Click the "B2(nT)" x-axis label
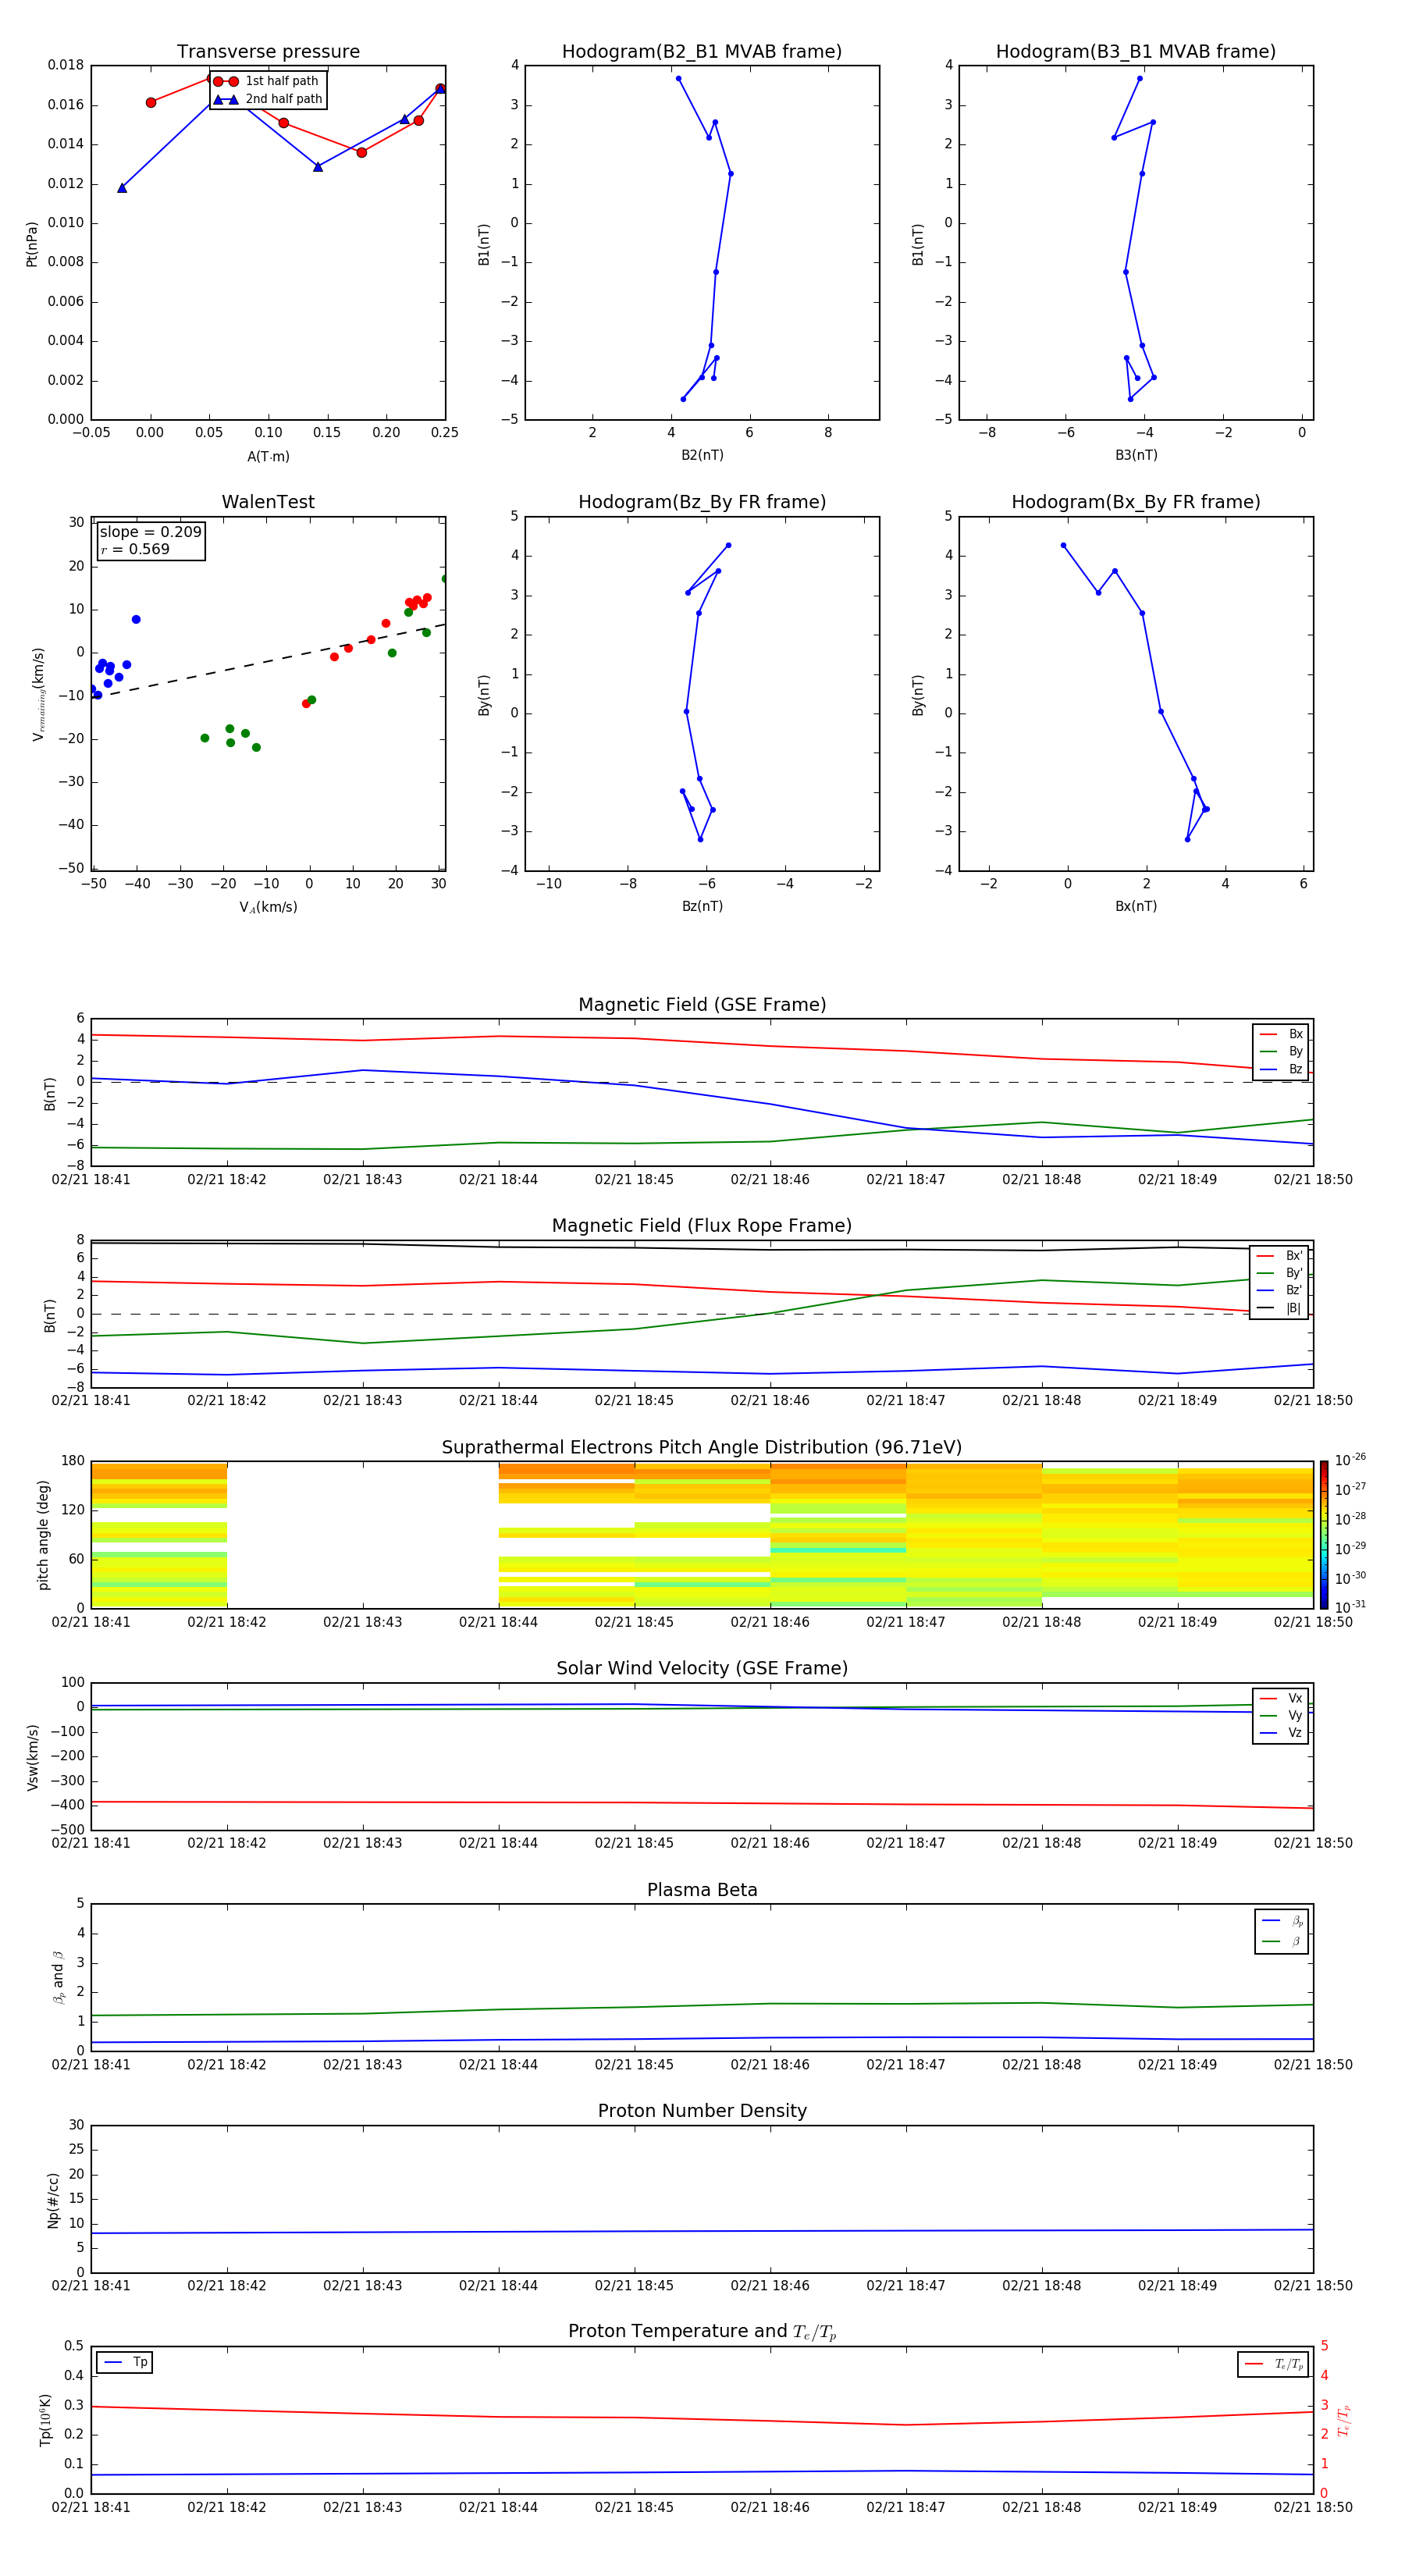The image size is (1405, 2576). click(702, 456)
